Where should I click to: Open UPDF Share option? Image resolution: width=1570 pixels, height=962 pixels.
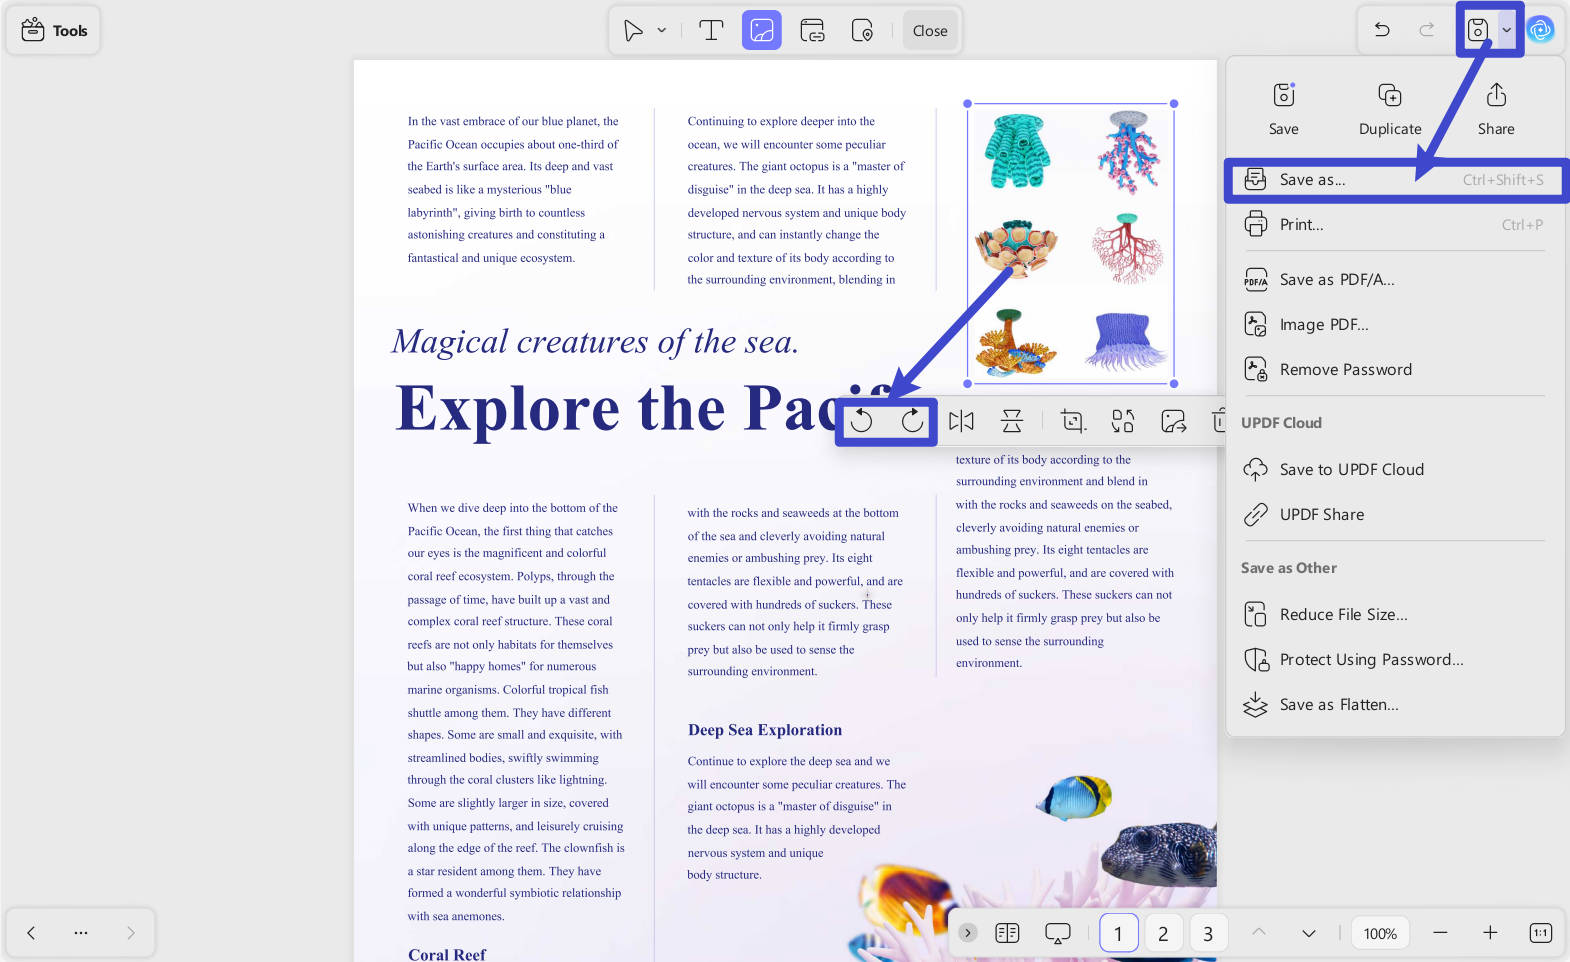tap(1396, 515)
